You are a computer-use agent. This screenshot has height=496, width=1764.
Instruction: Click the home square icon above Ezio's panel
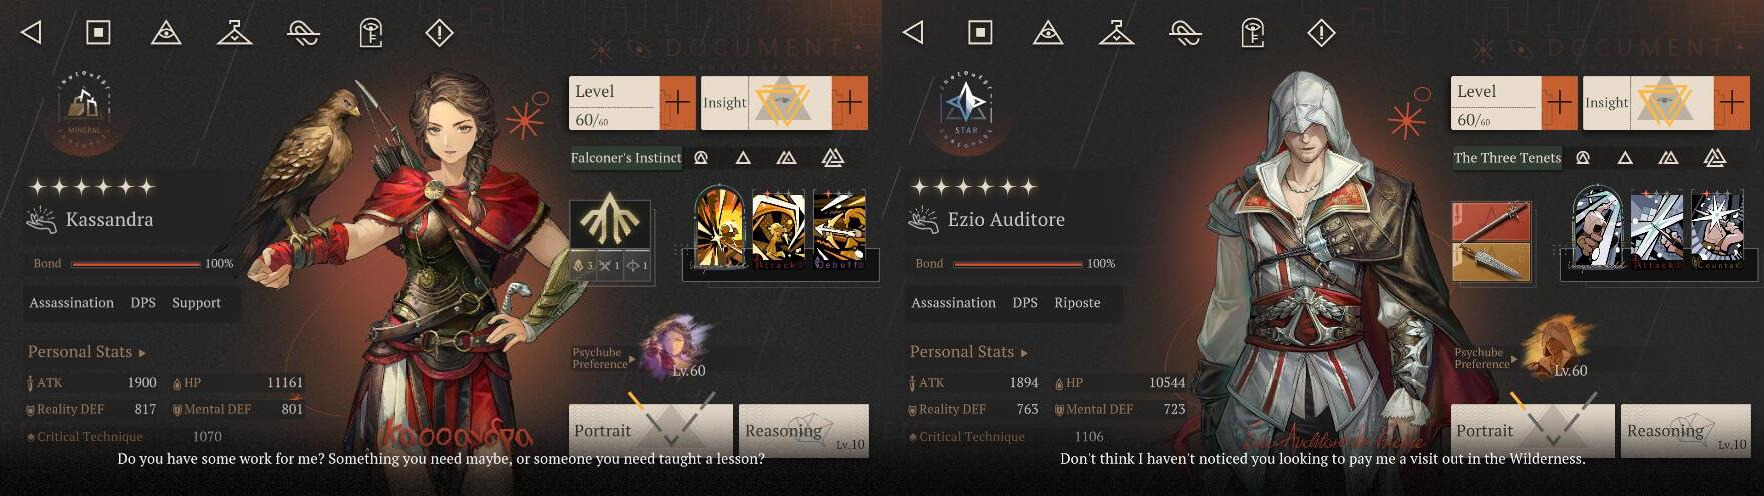[x=980, y=33]
